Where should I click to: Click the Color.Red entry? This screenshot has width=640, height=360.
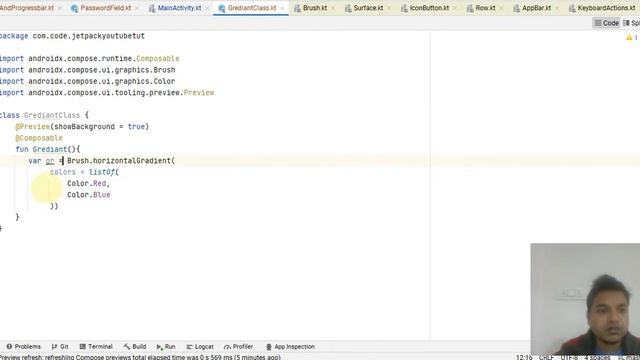click(87, 184)
